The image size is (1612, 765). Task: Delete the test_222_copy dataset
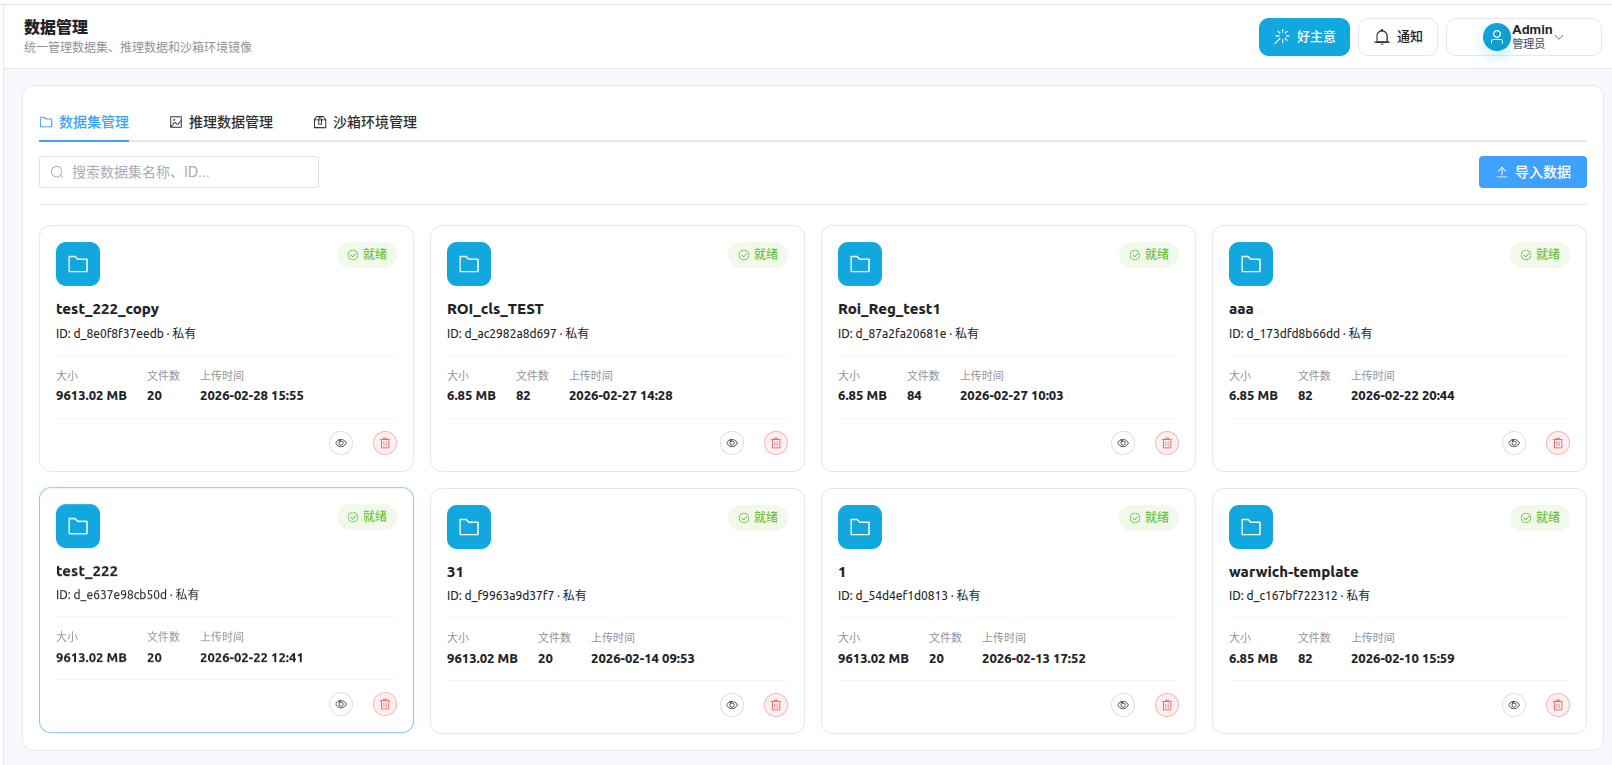tap(385, 443)
